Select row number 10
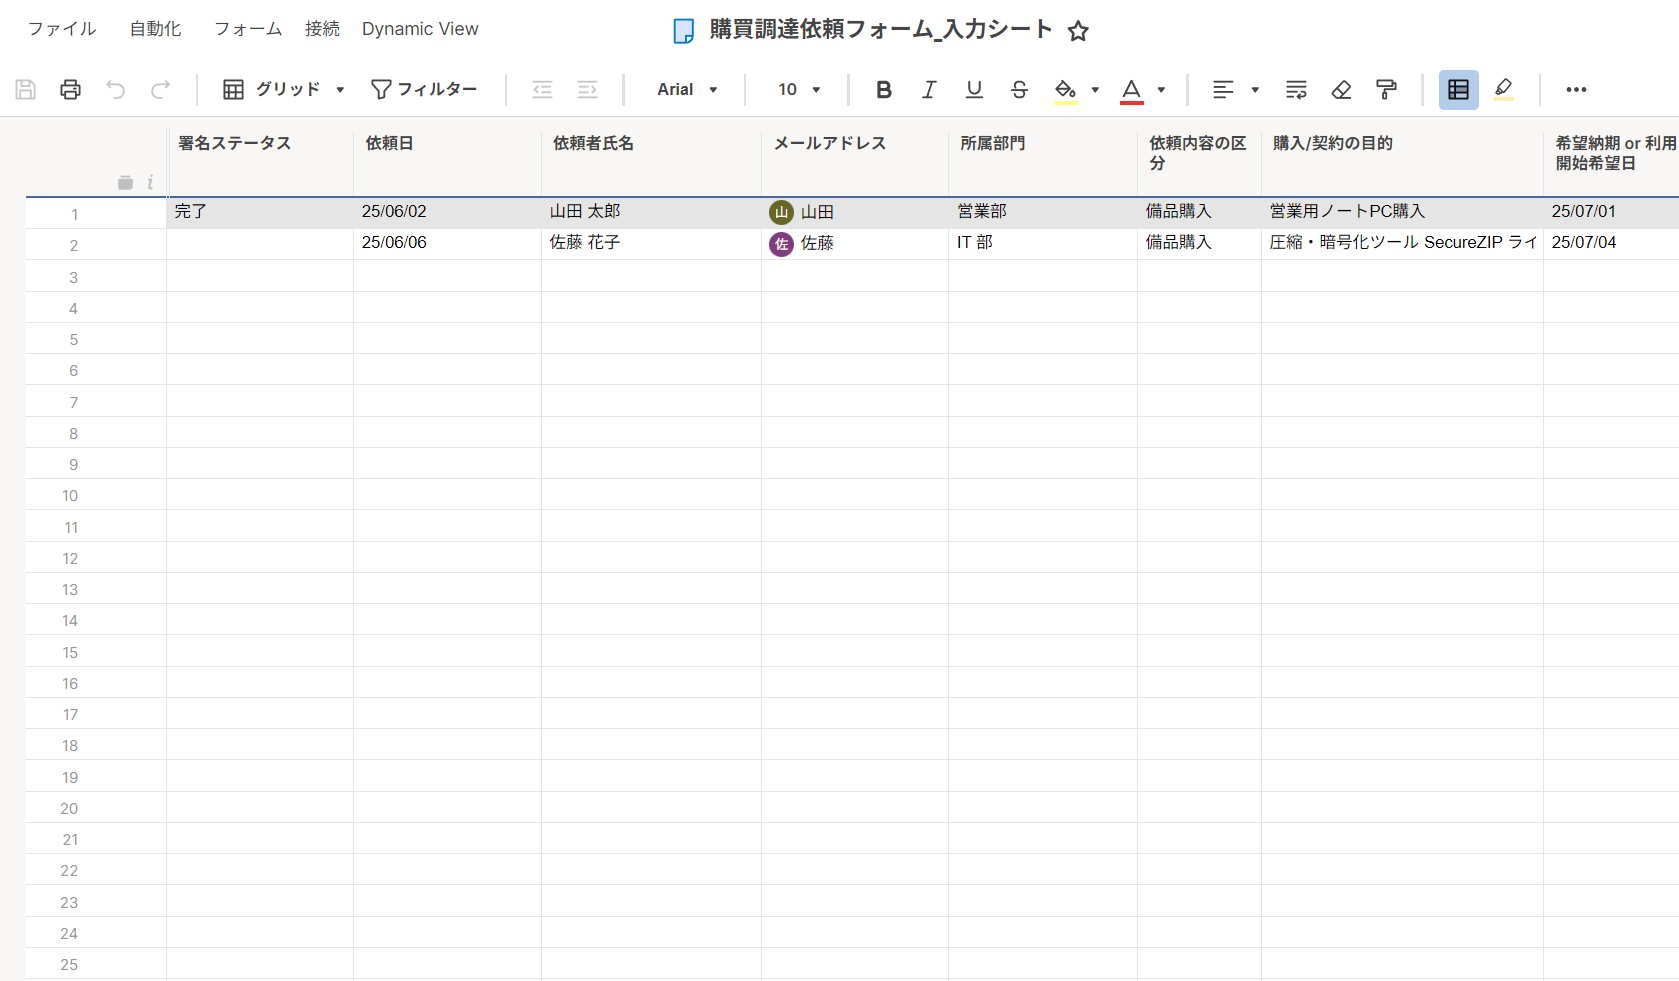 pyautogui.click(x=70, y=496)
